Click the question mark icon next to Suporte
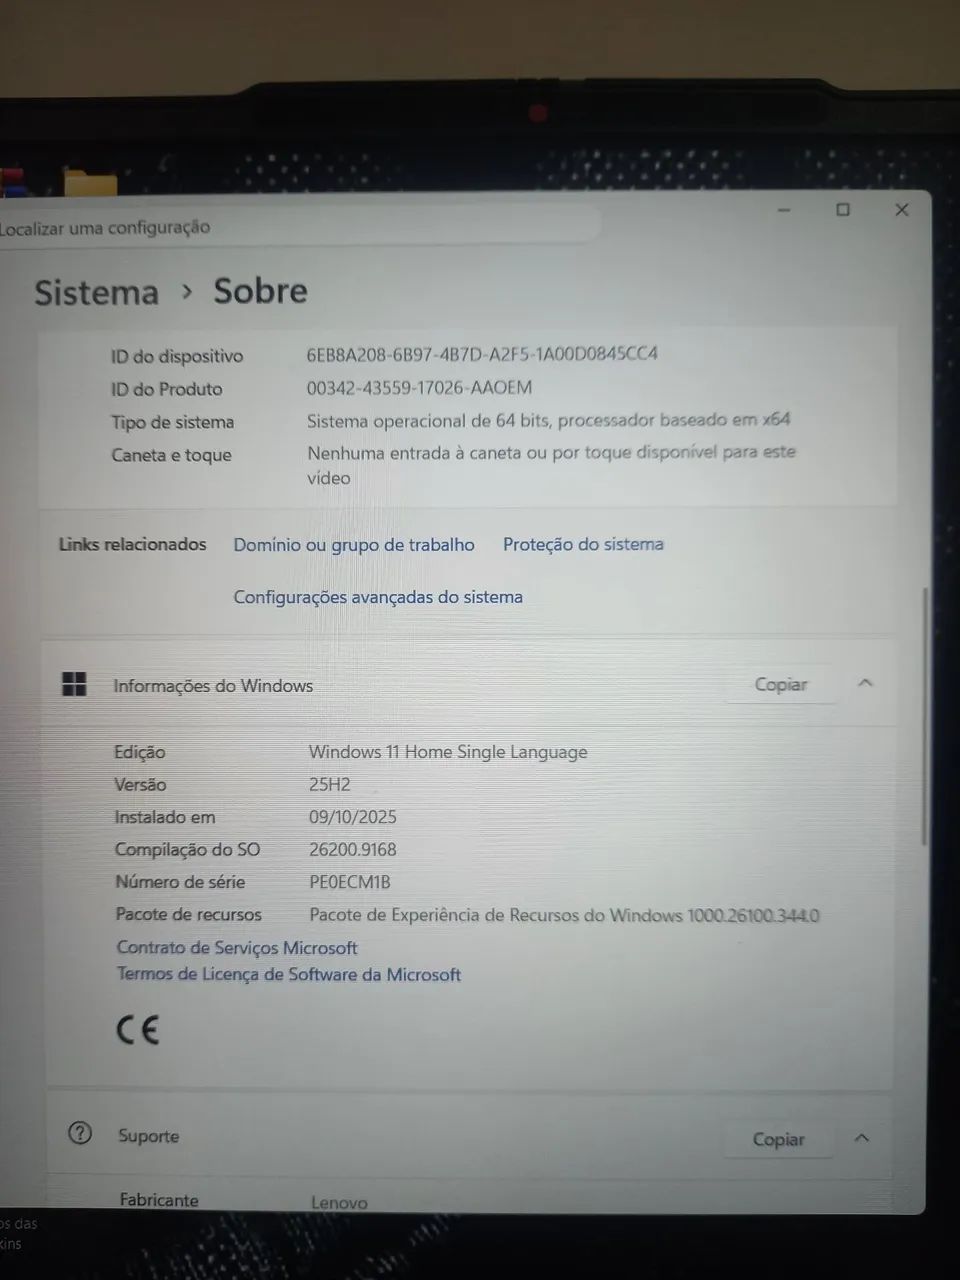This screenshot has height=1280, width=960. (x=80, y=1133)
